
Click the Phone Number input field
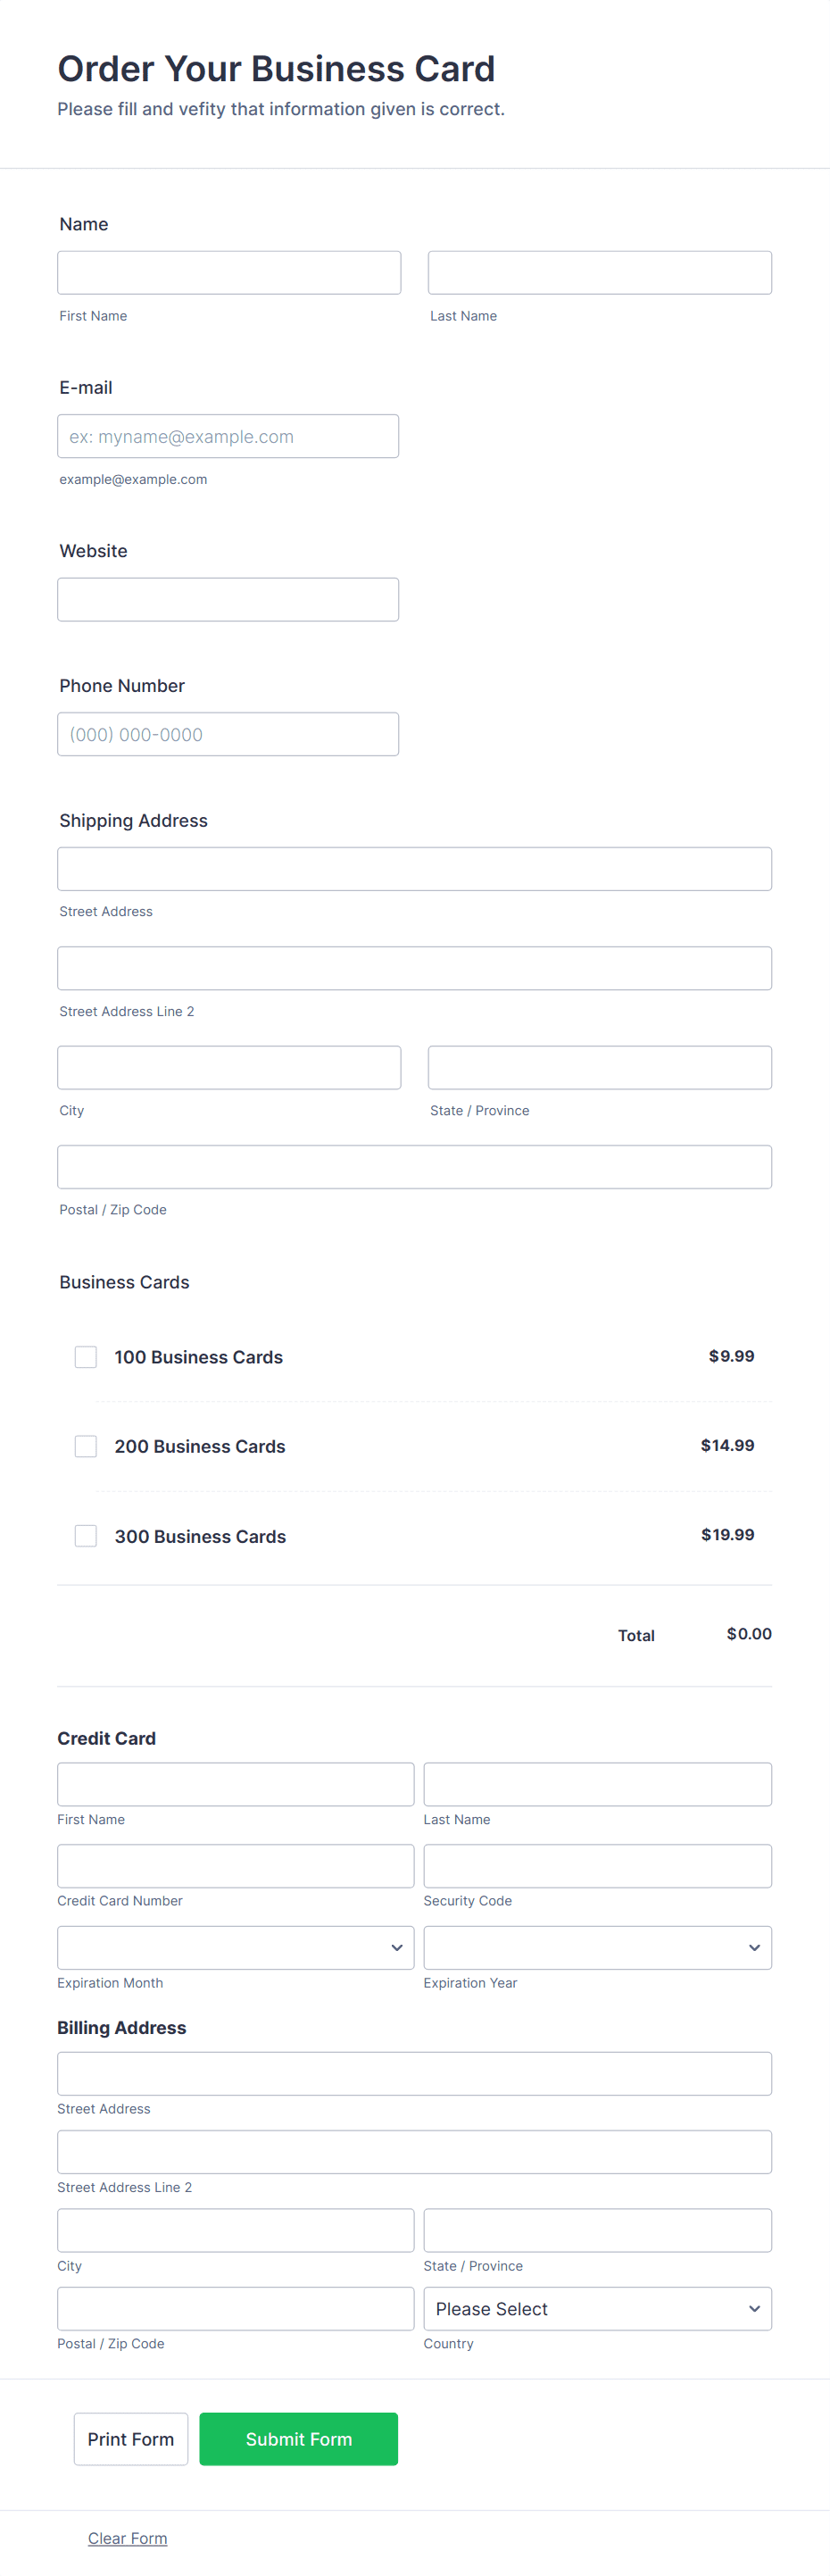(x=228, y=734)
